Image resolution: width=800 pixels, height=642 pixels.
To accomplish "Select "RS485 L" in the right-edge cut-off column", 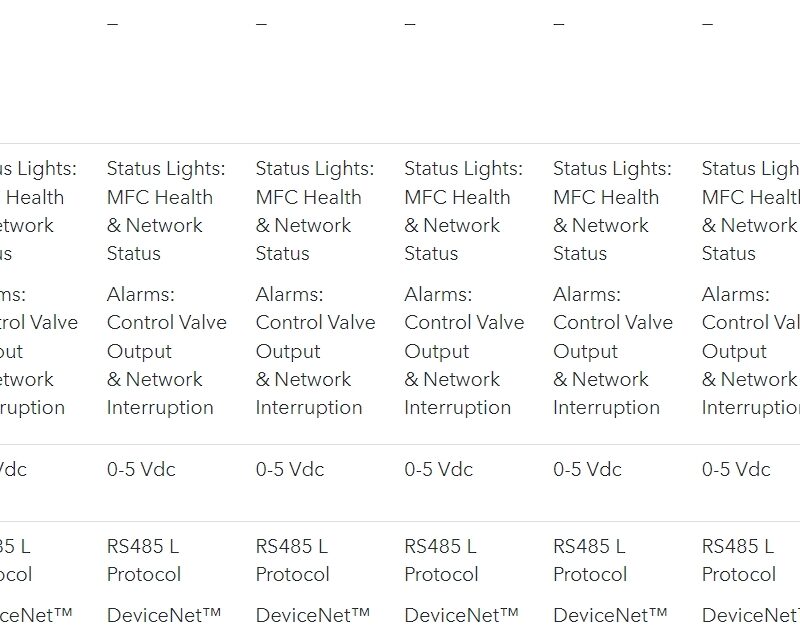I will pyautogui.click(x=737, y=547).
